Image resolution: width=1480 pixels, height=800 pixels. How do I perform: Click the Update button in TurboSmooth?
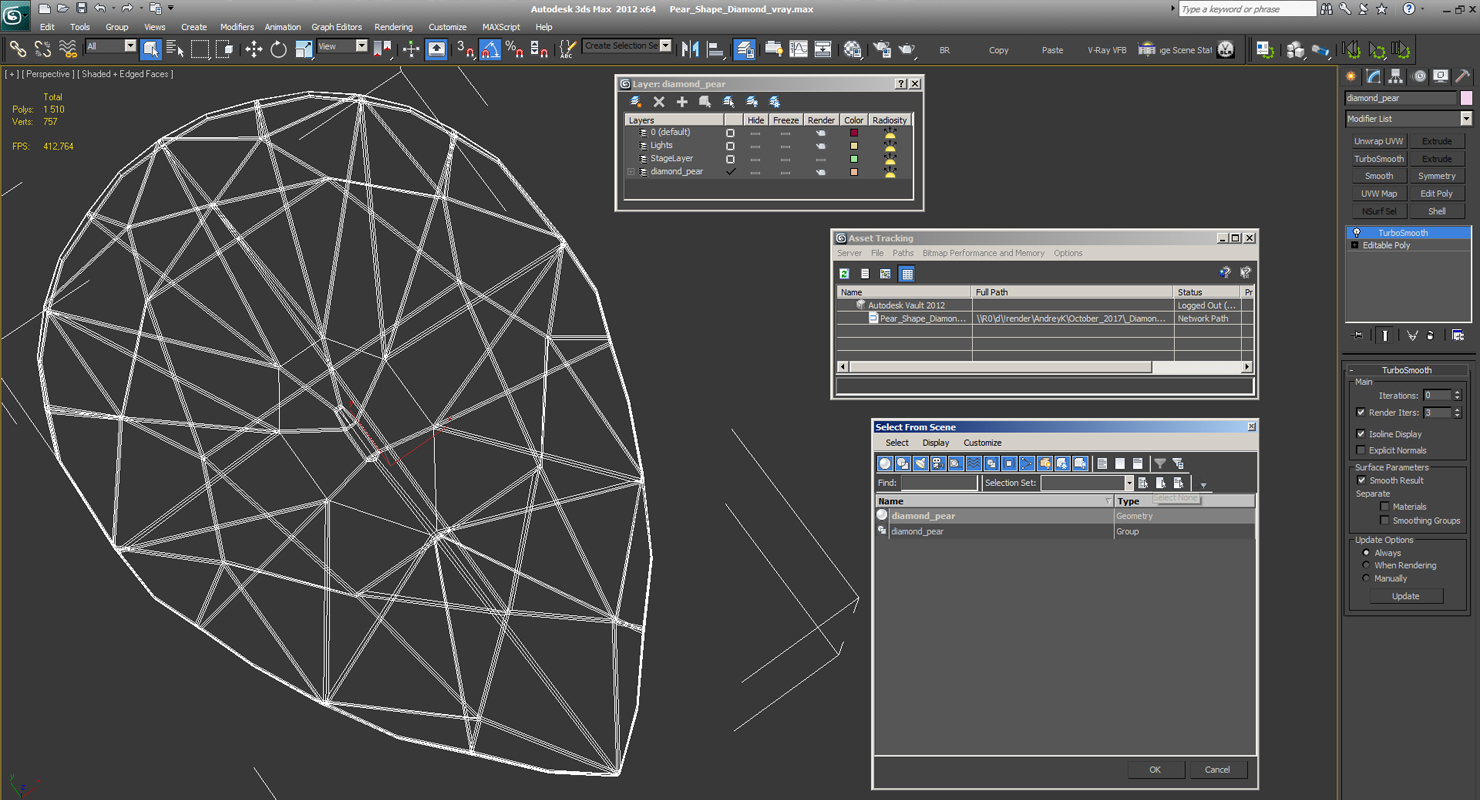[x=1405, y=596]
